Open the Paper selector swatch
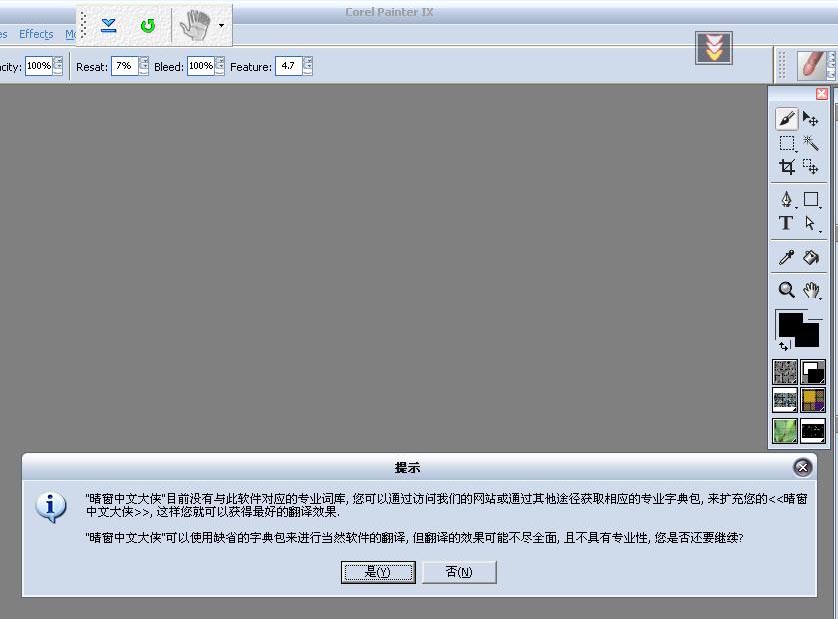This screenshot has height=619, width=838. point(785,372)
